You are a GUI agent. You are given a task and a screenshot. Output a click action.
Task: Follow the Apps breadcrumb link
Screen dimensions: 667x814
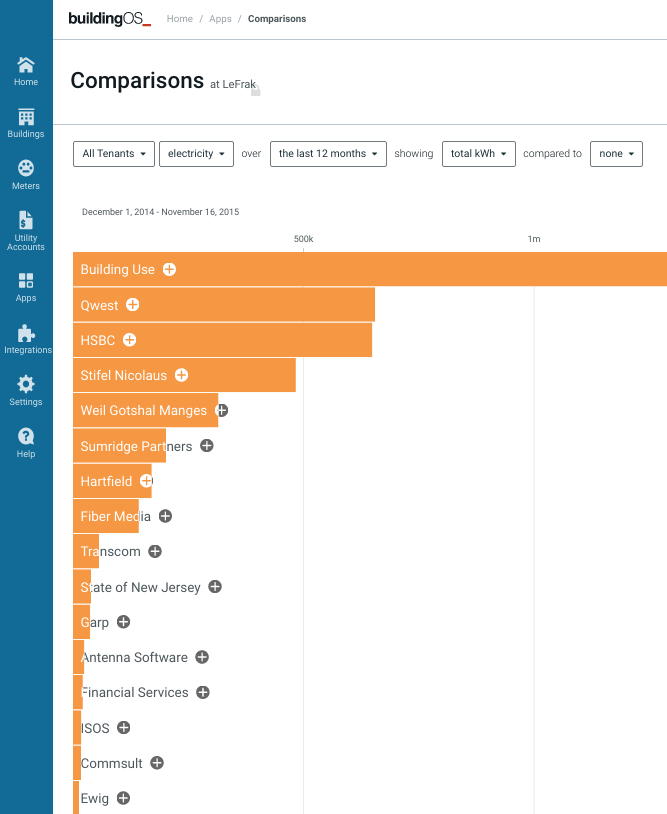220,19
